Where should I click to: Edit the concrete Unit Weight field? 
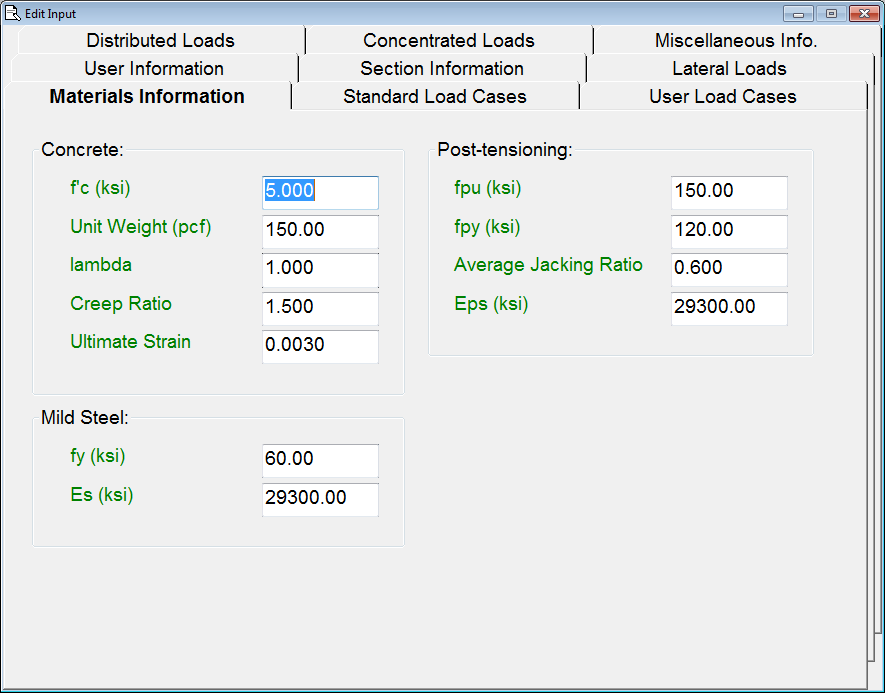point(320,230)
